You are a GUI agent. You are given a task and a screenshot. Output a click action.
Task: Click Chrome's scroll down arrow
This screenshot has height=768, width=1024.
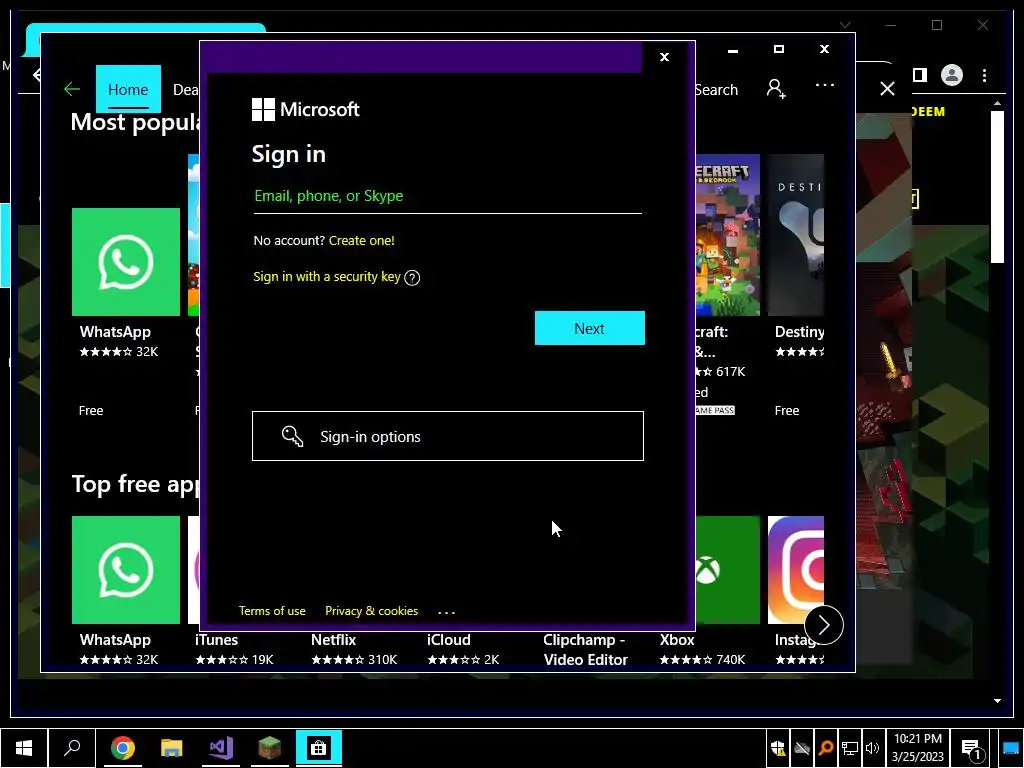click(997, 701)
